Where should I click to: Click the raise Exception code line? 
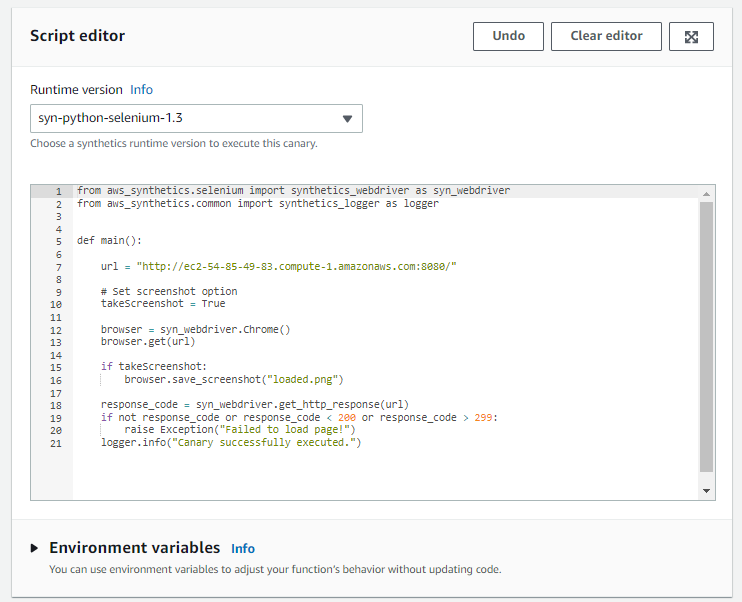(240, 430)
